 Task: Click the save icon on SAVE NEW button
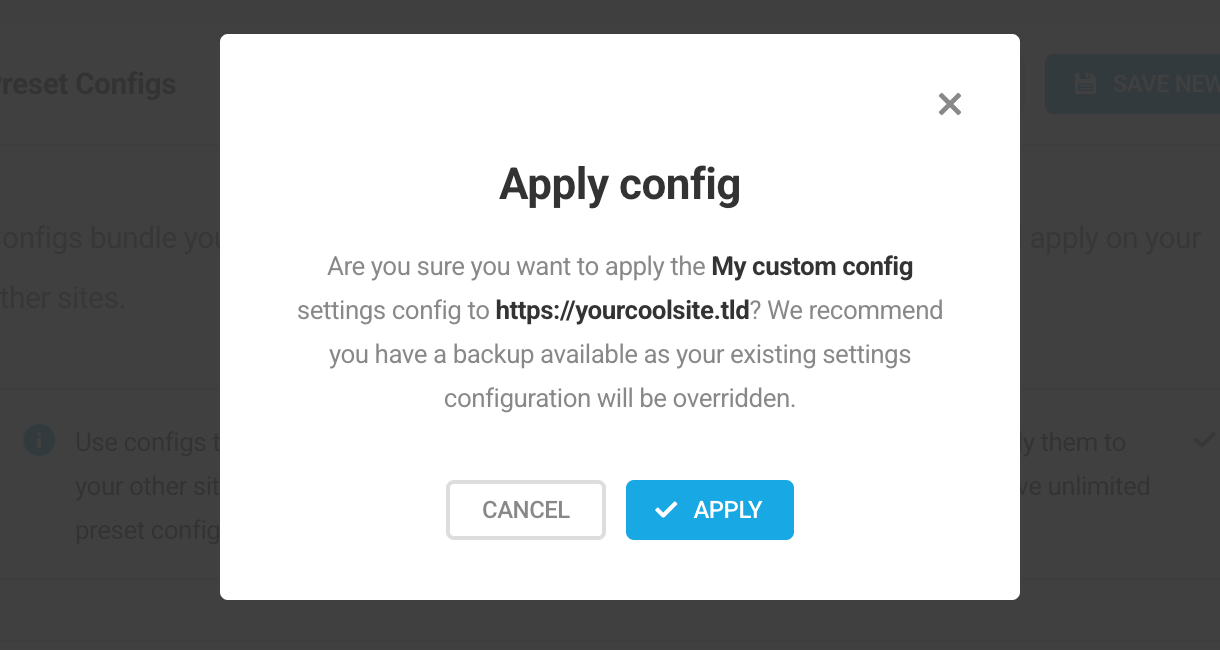click(1085, 83)
